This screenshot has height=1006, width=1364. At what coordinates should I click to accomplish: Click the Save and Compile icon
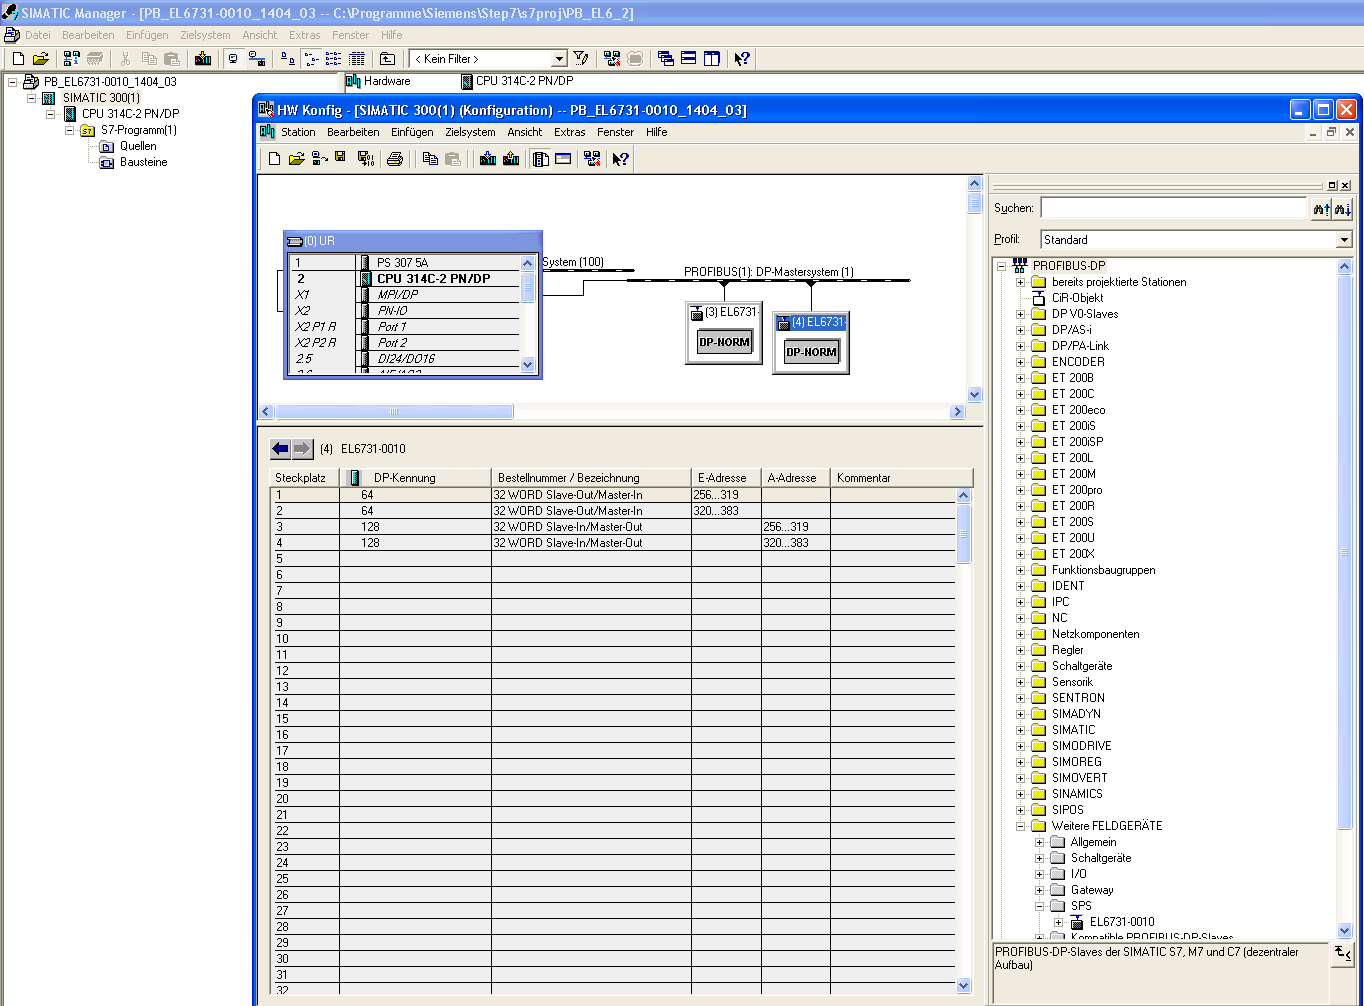[x=365, y=159]
